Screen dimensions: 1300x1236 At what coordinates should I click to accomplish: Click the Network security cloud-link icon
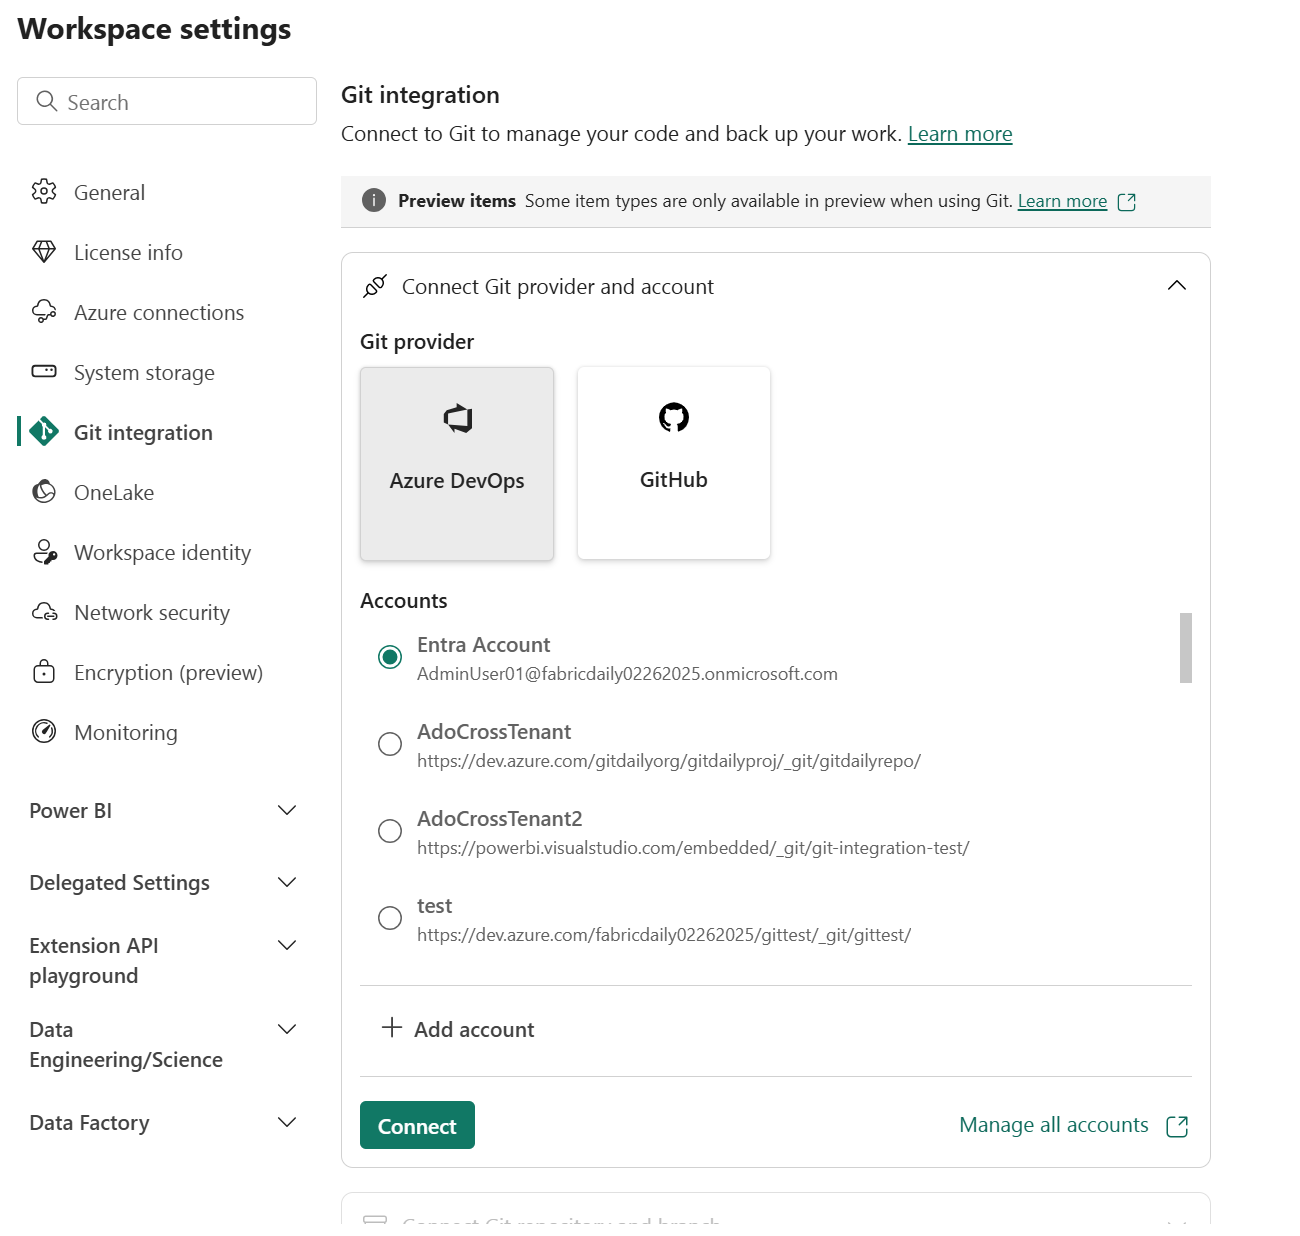(x=44, y=611)
